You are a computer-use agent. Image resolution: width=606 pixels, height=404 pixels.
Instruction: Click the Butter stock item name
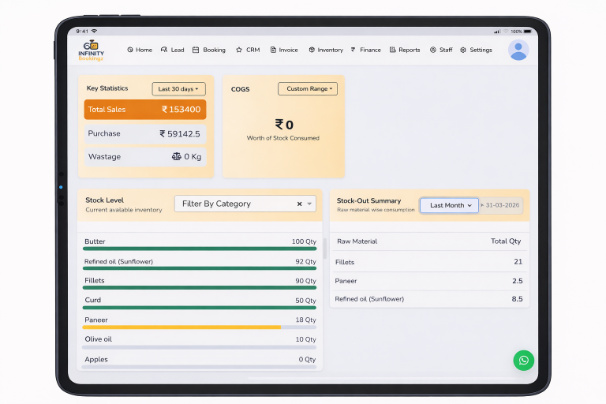click(95, 241)
